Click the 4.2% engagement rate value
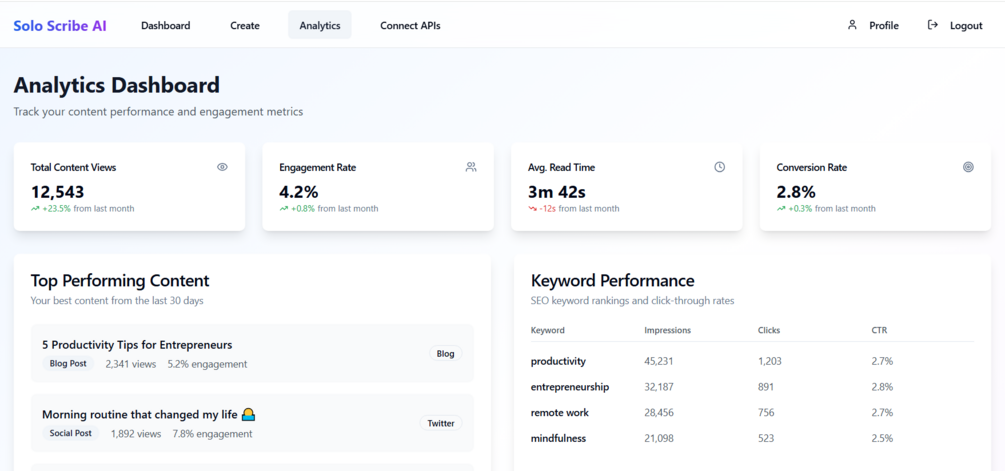The width and height of the screenshot is (1005, 471). click(x=299, y=192)
